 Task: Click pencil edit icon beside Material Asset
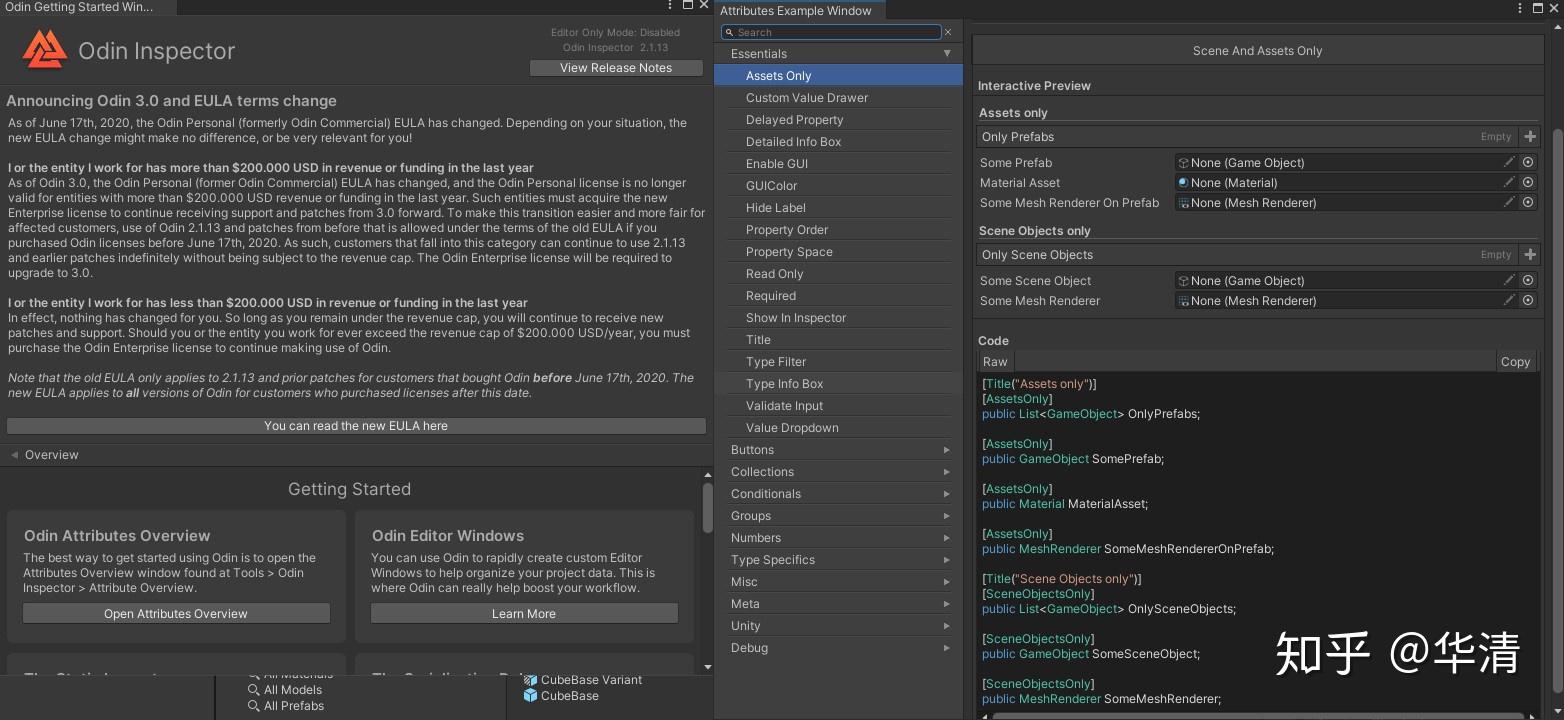1510,182
